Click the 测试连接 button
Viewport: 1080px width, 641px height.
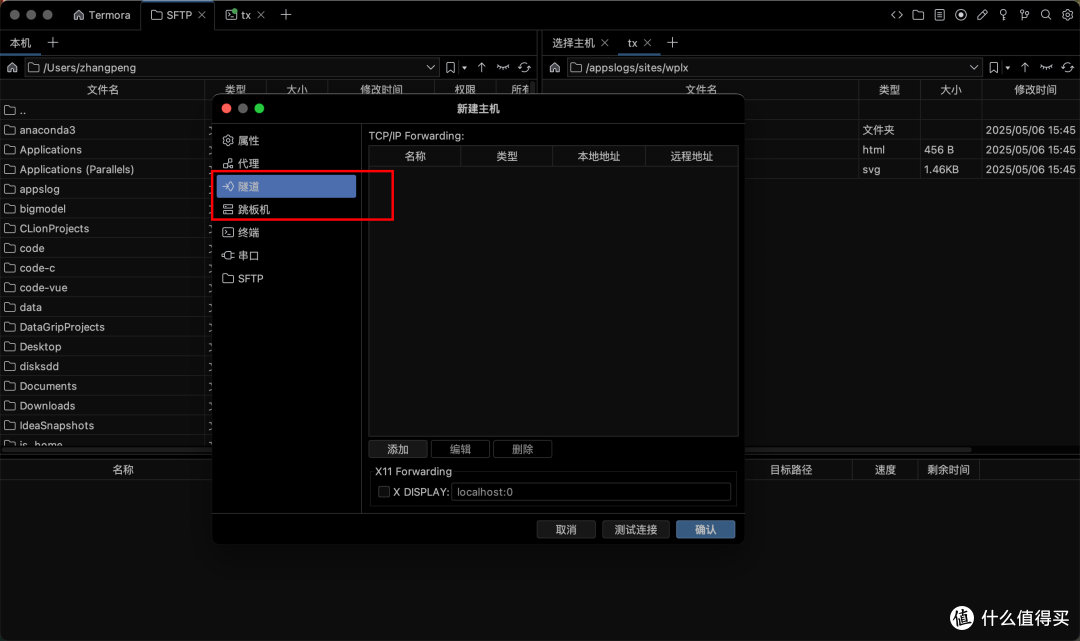(x=636, y=529)
